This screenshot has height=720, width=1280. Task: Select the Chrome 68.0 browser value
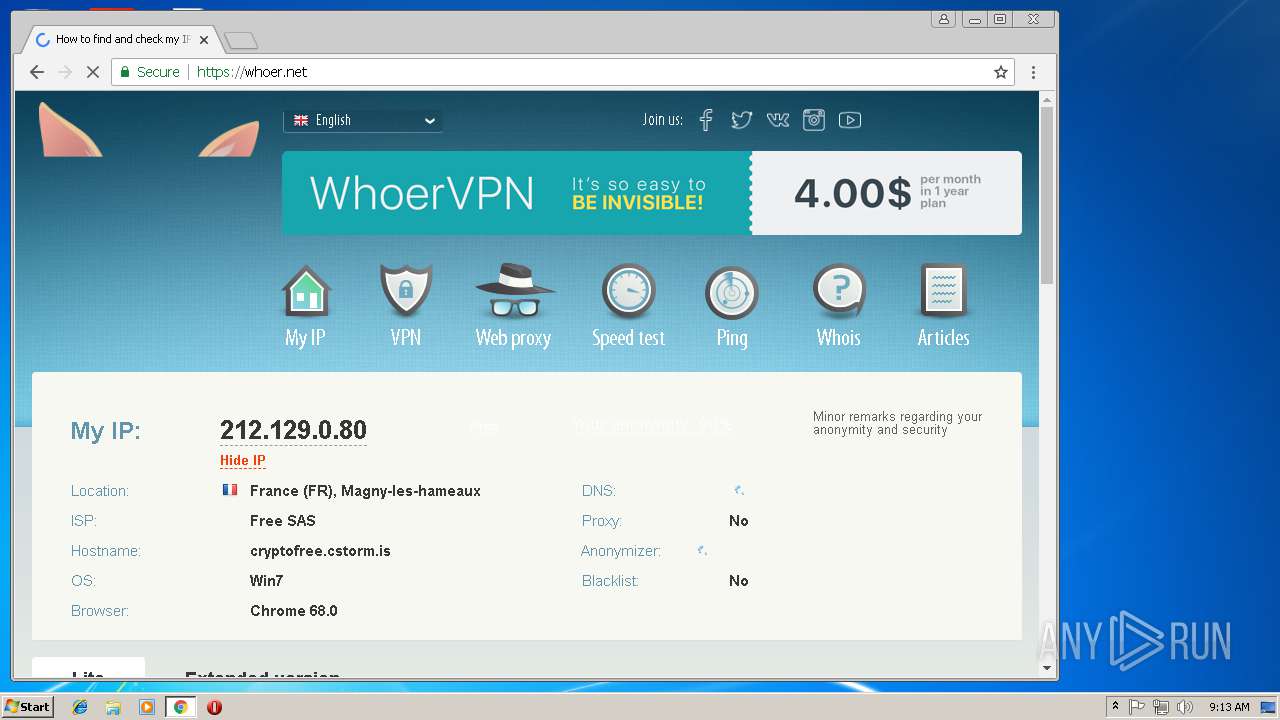[x=294, y=611]
